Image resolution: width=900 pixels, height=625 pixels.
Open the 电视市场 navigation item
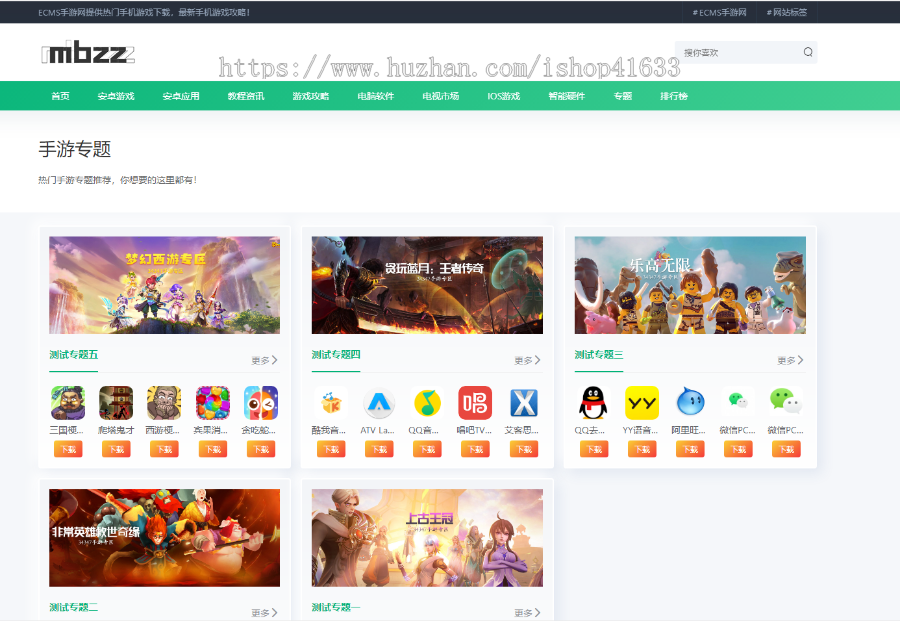[x=440, y=96]
